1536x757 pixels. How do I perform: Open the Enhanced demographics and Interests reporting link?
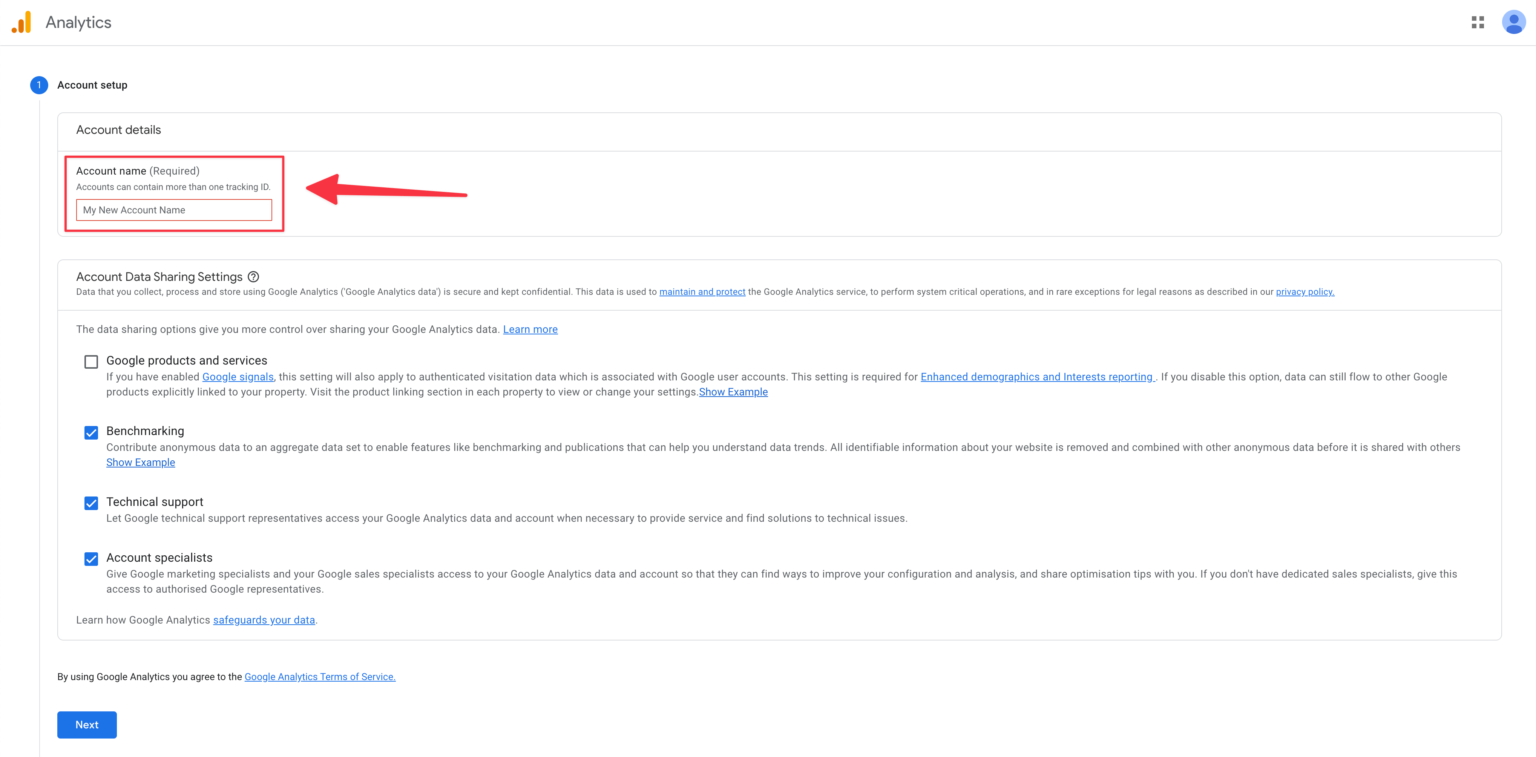coord(1036,376)
